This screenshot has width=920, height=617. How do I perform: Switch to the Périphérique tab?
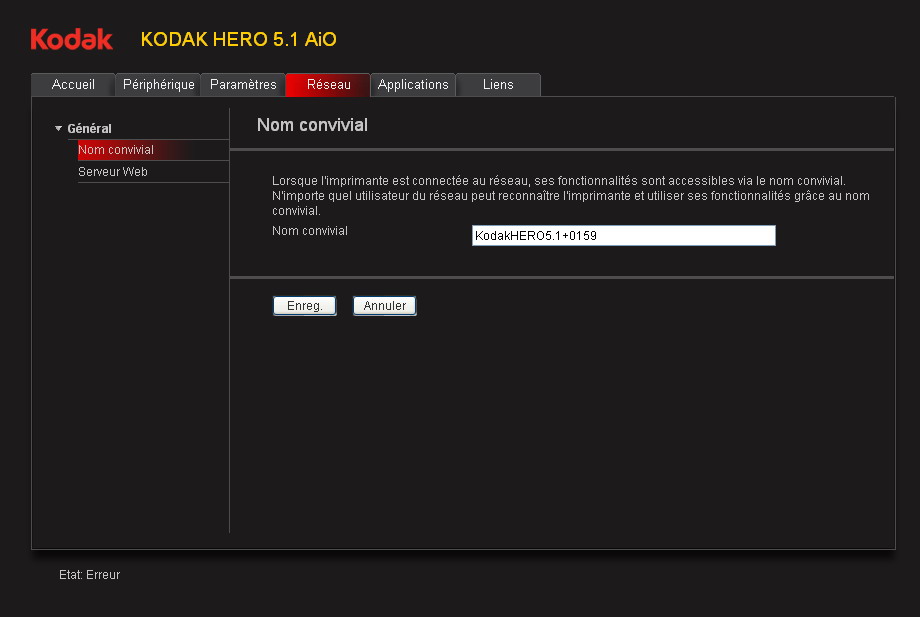point(158,85)
